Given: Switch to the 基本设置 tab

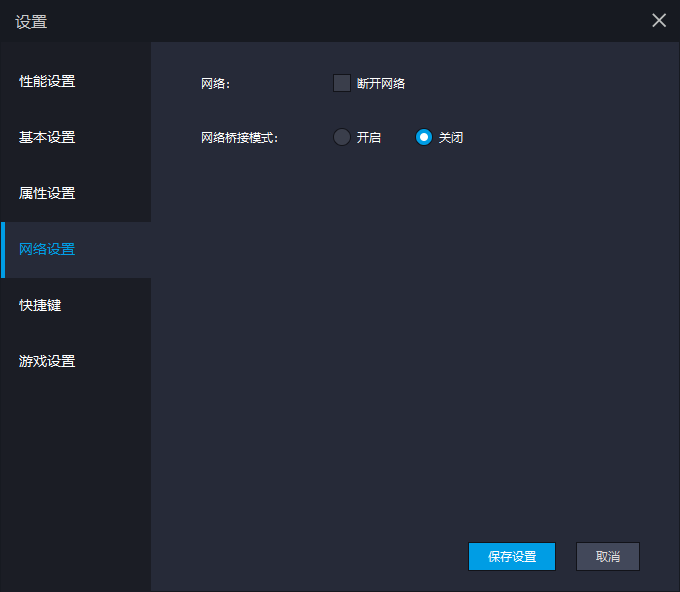Looking at the screenshot, I should (x=47, y=137).
